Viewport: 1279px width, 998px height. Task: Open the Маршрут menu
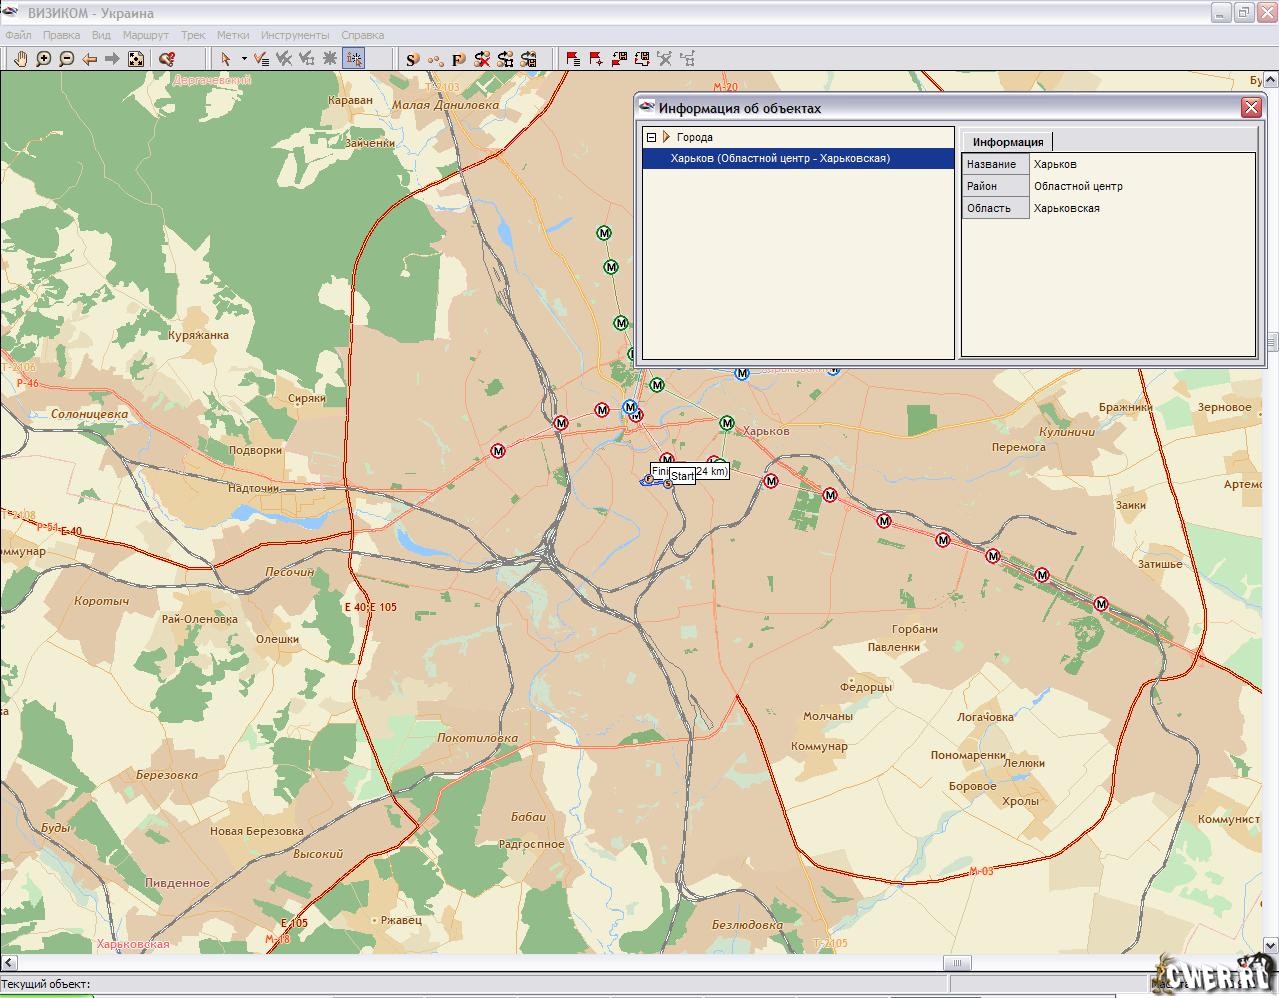(146, 35)
